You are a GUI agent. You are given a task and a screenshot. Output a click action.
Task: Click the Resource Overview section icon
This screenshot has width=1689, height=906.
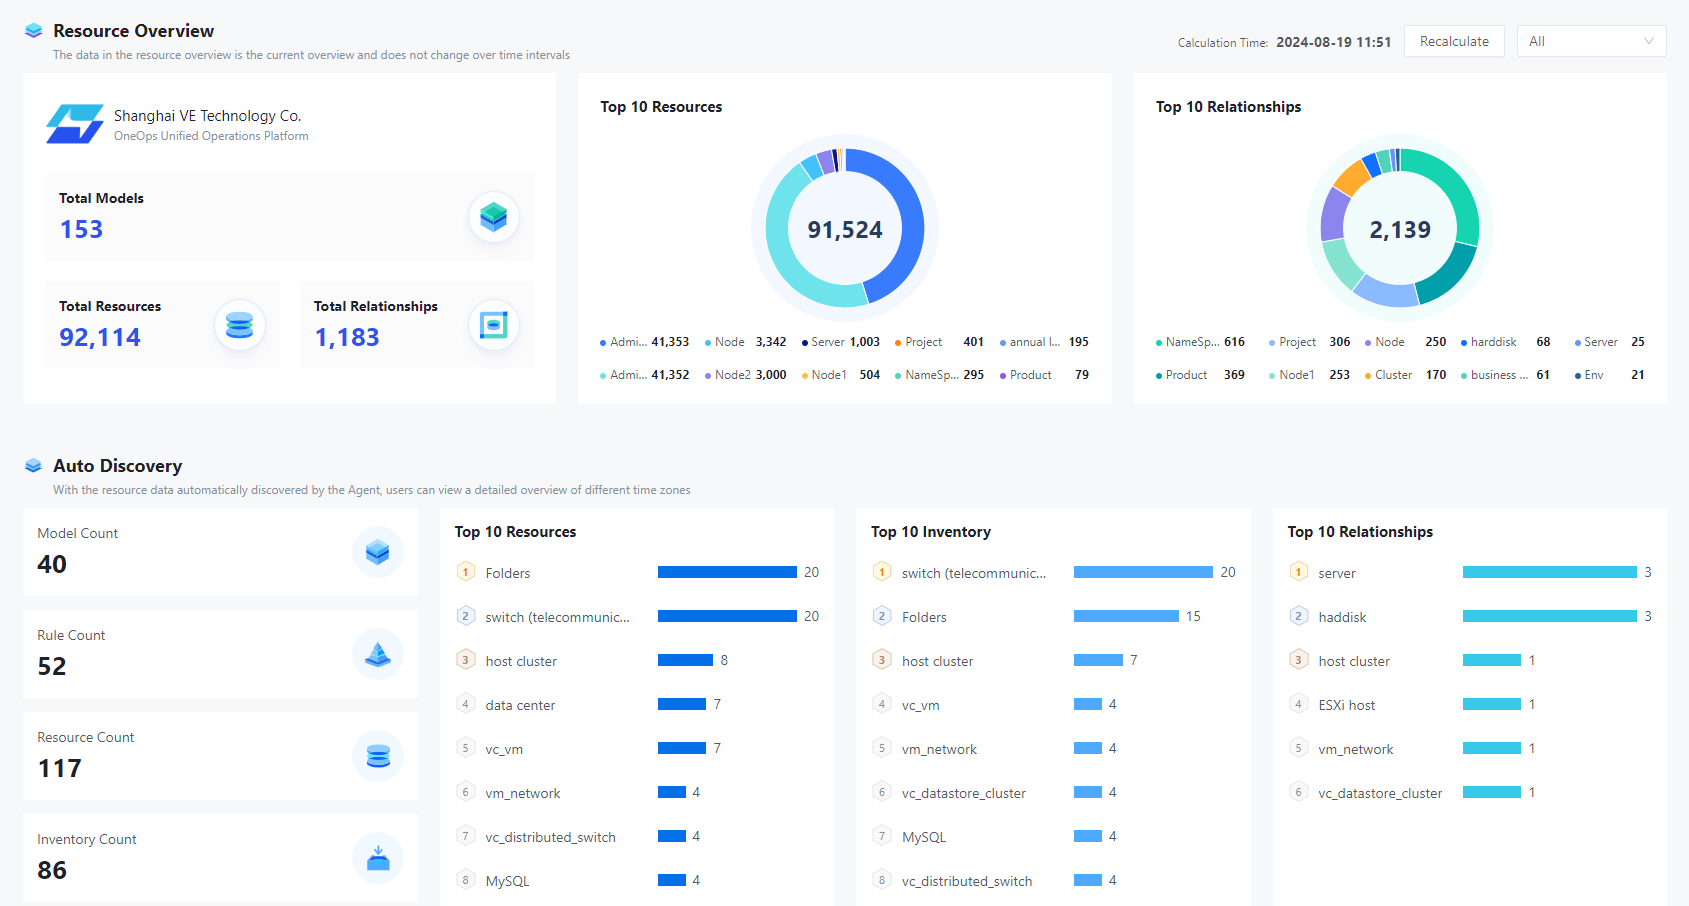(x=33, y=30)
